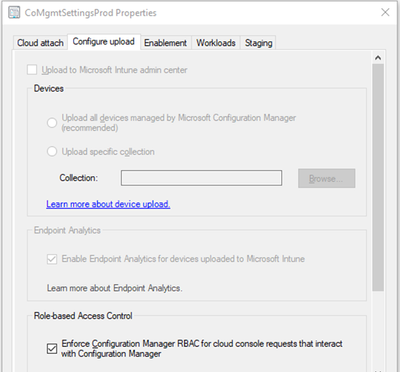Screen dimensions: 400x372
Task: Close the CoMgmtSettingsProd Properties dialog
Action: point(385,12)
